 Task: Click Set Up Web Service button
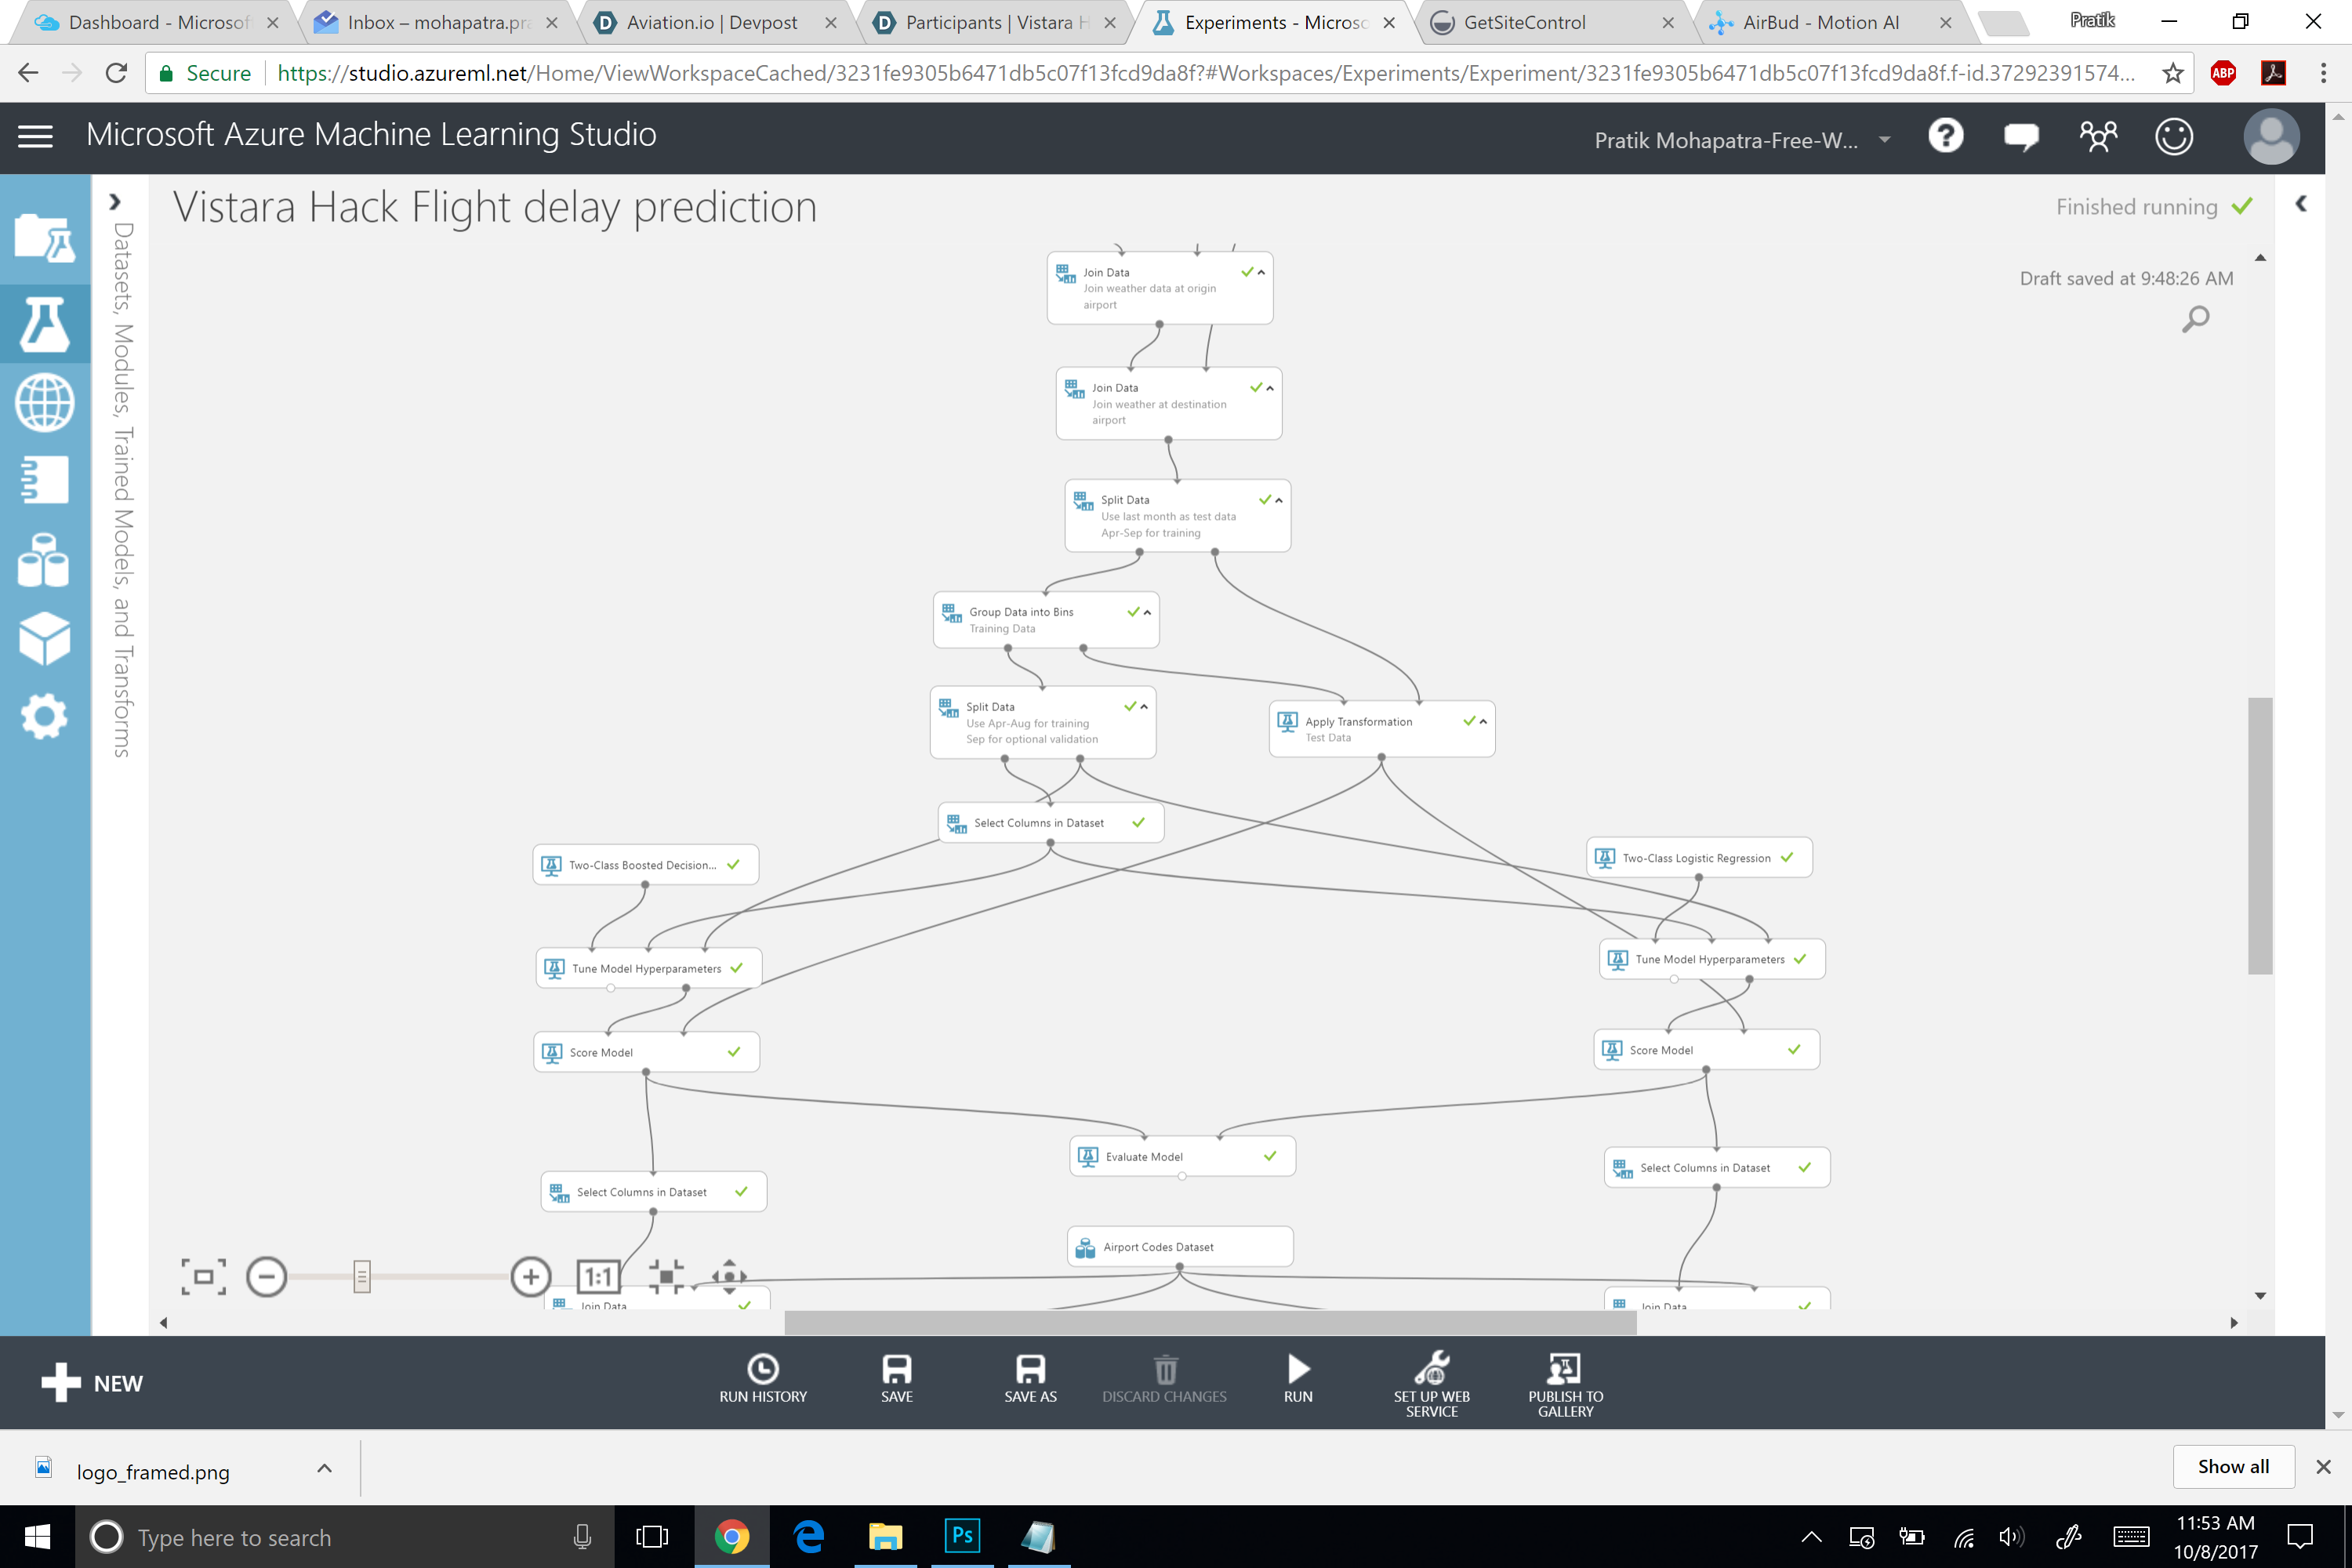(x=1431, y=1383)
